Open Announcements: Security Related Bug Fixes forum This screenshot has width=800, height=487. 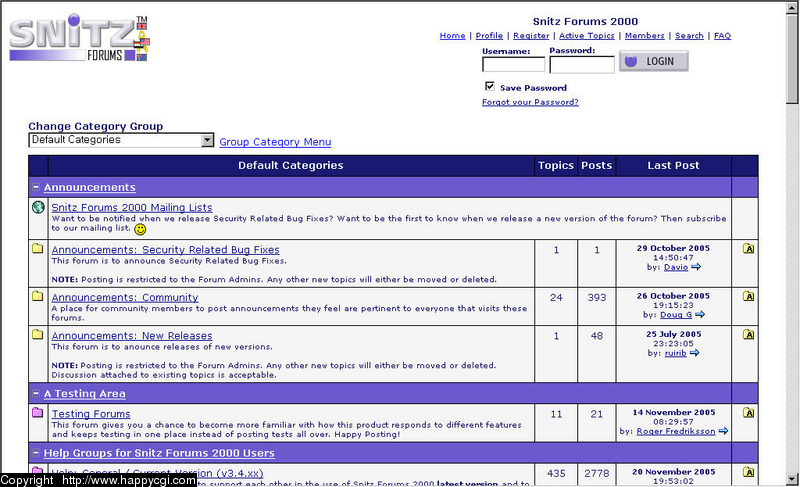tap(165, 250)
